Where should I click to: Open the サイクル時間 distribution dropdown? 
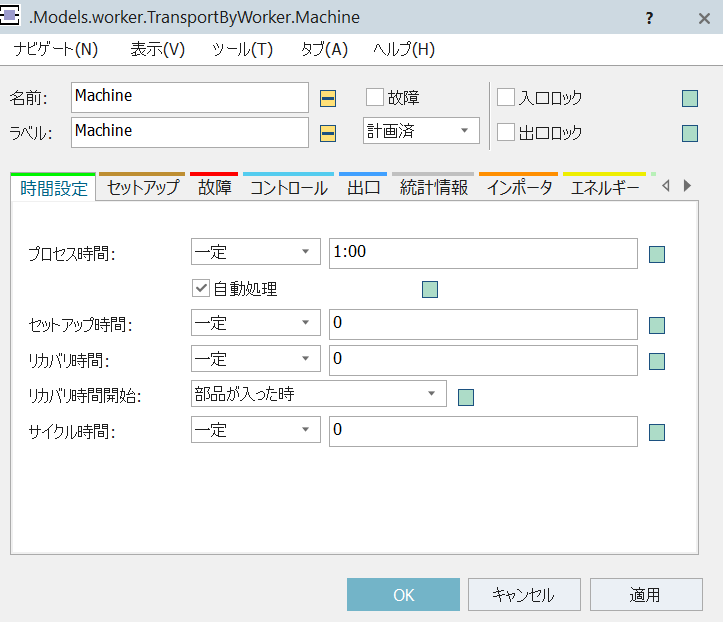coord(255,429)
